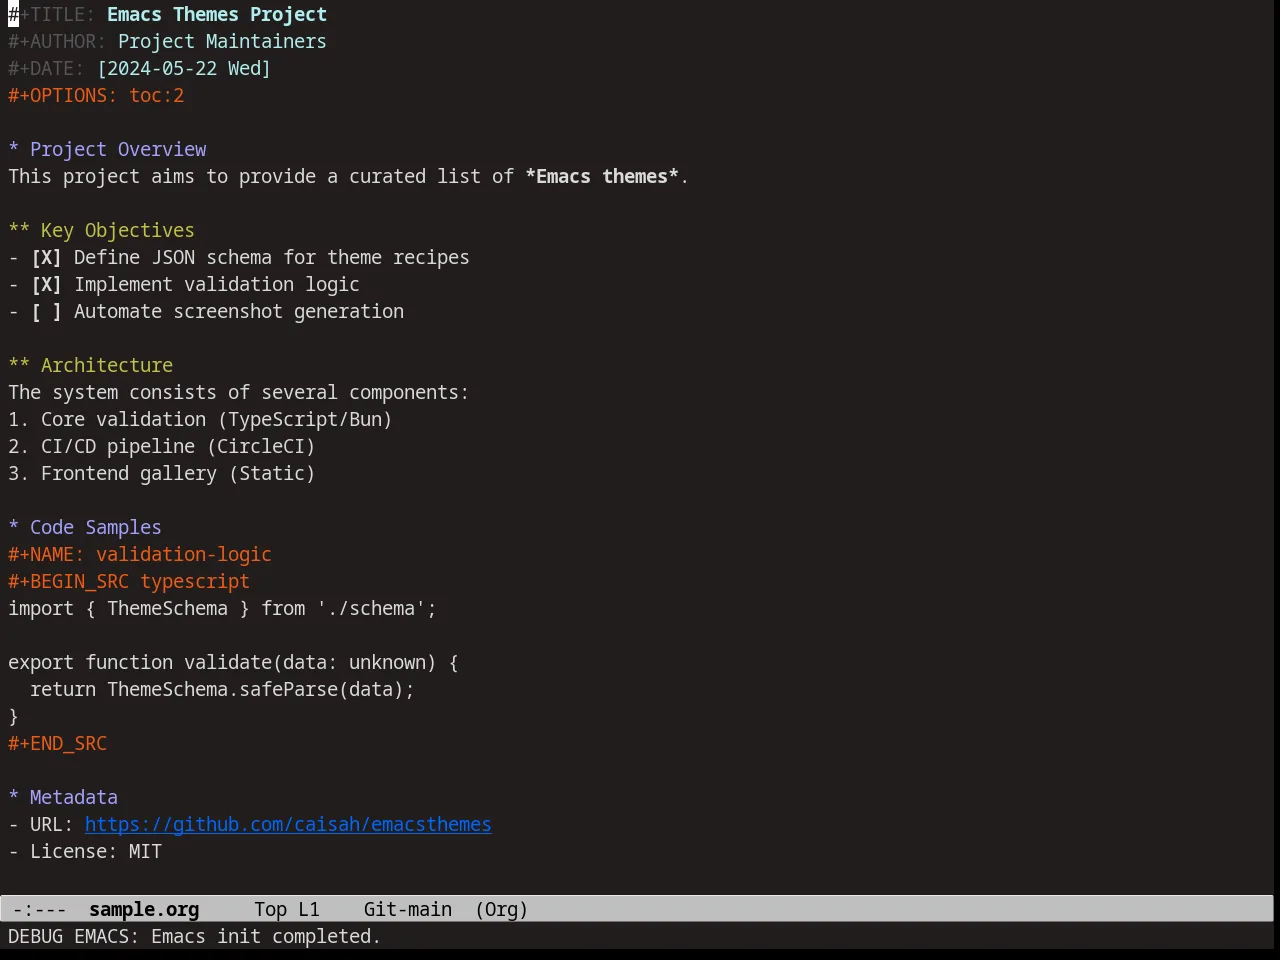Check the Automate screenshot generation box

(x=46, y=312)
